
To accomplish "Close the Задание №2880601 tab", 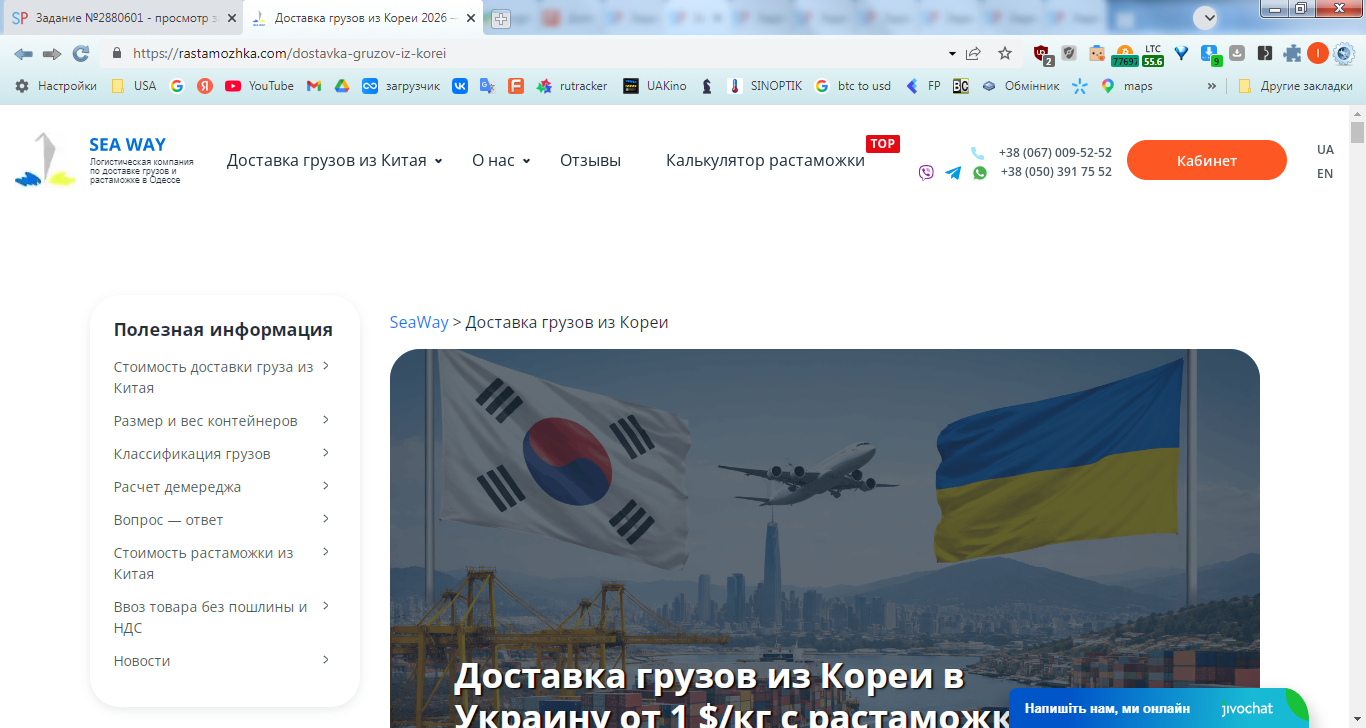I will (x=231, y=19).
